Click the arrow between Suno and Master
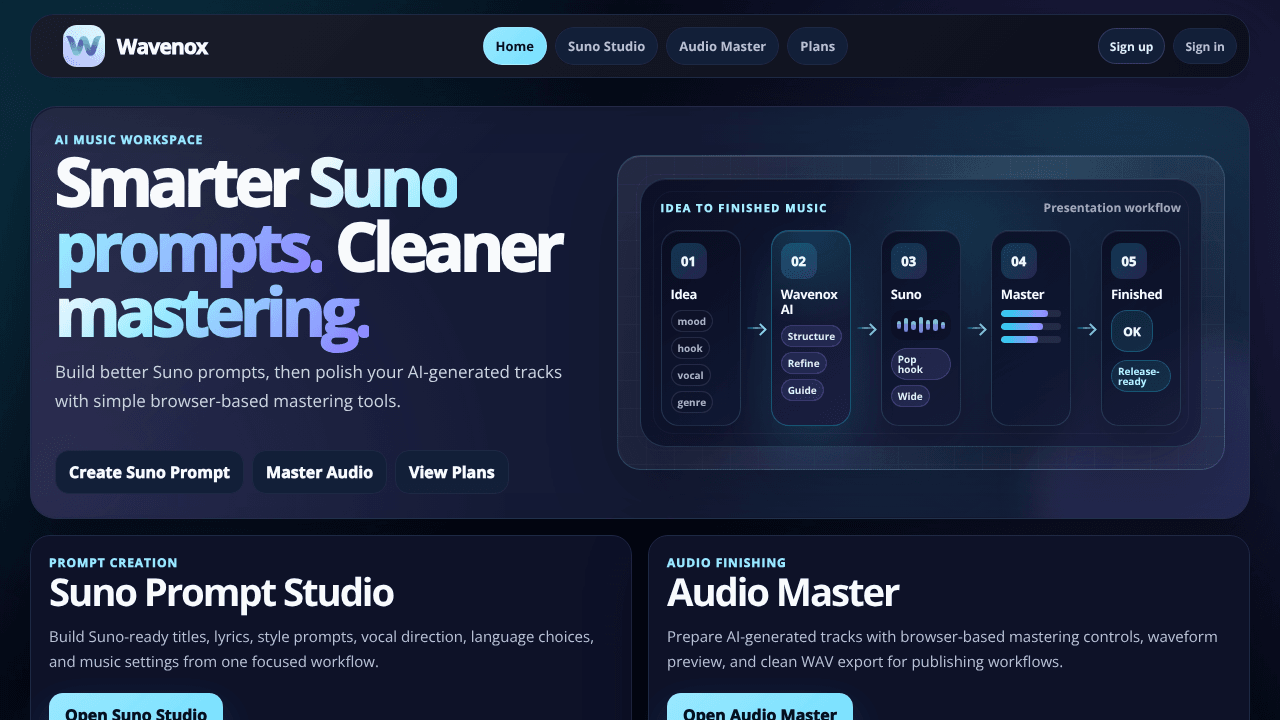 (x=976, y=328)
